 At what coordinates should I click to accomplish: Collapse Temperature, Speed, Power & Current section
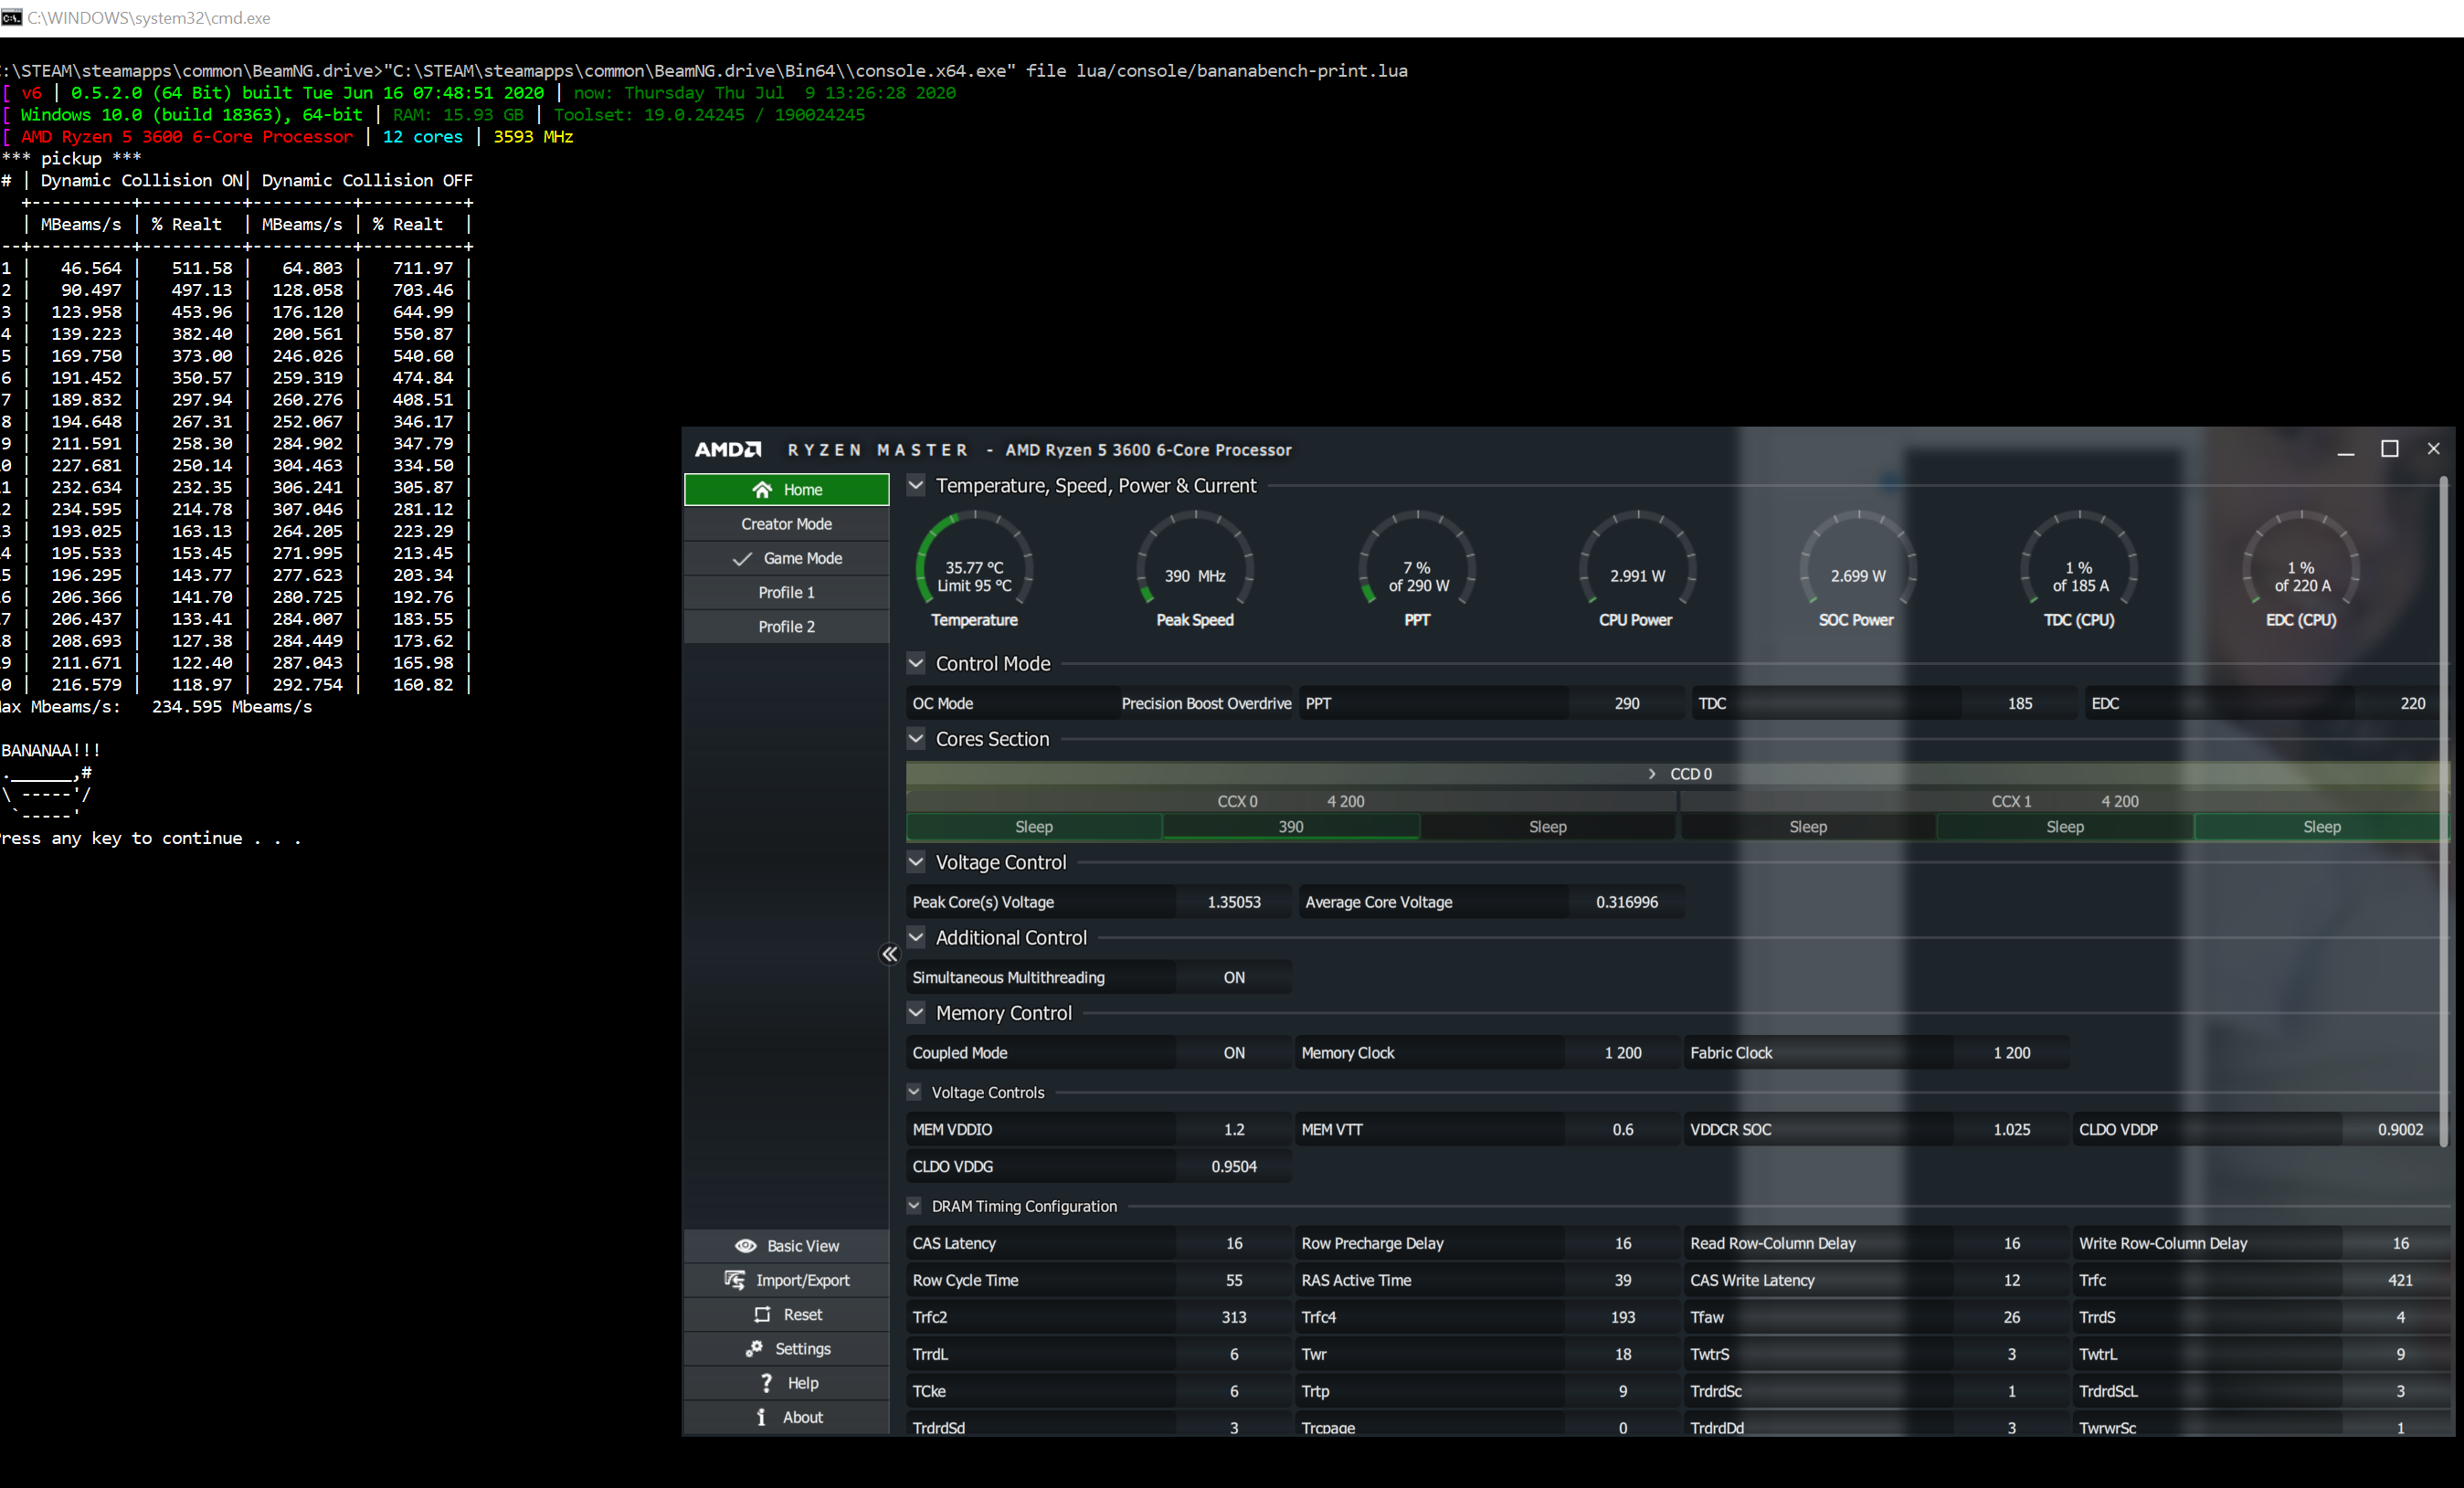pyautogui.click(x=916, y=485)
